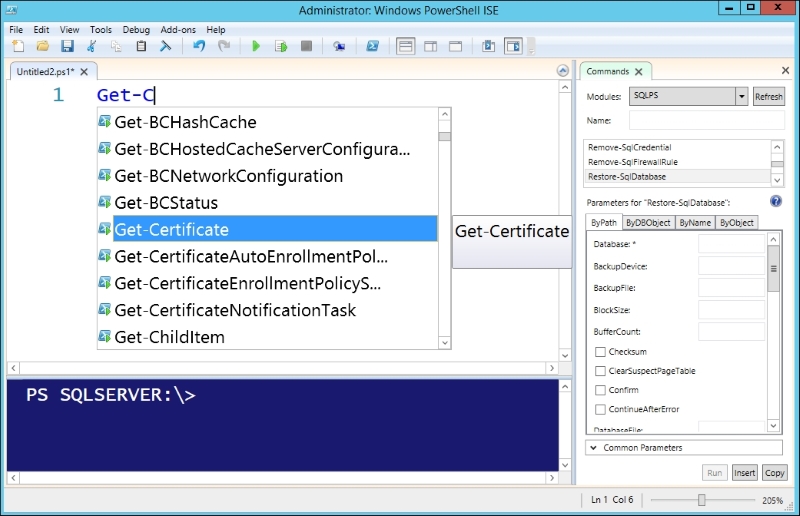This screenshot has height=516, width=800.
Task: Open the Add-ons menu
Action: (x=178, y=30)
